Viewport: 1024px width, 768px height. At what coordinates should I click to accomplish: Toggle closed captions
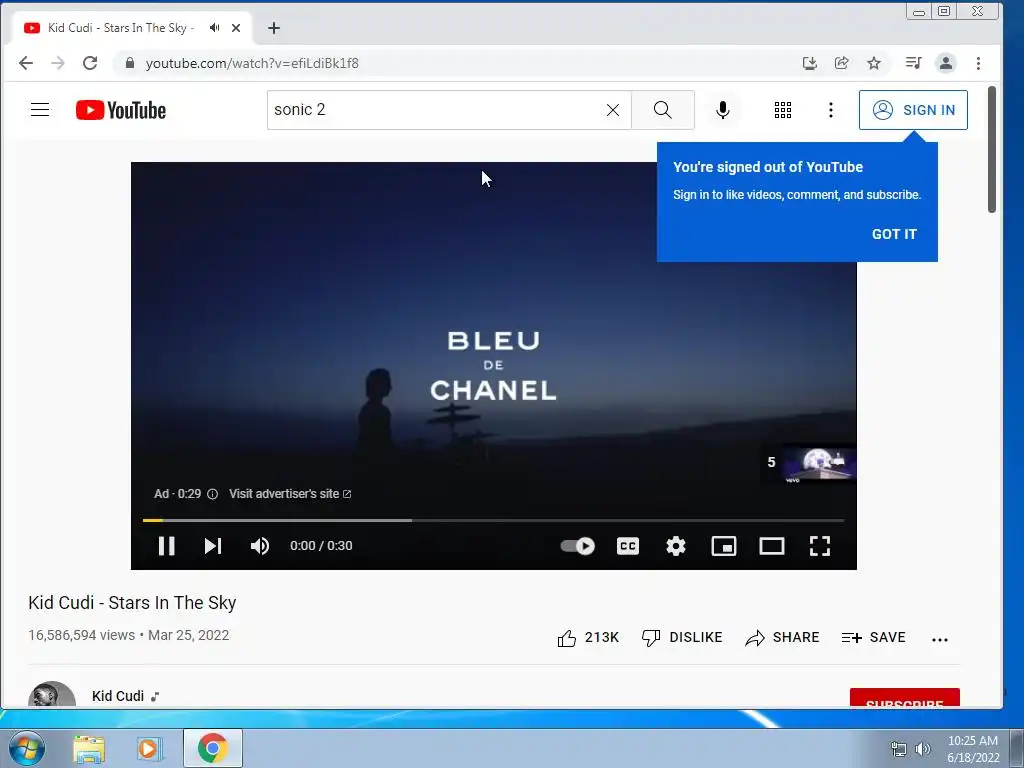(628, 546)
